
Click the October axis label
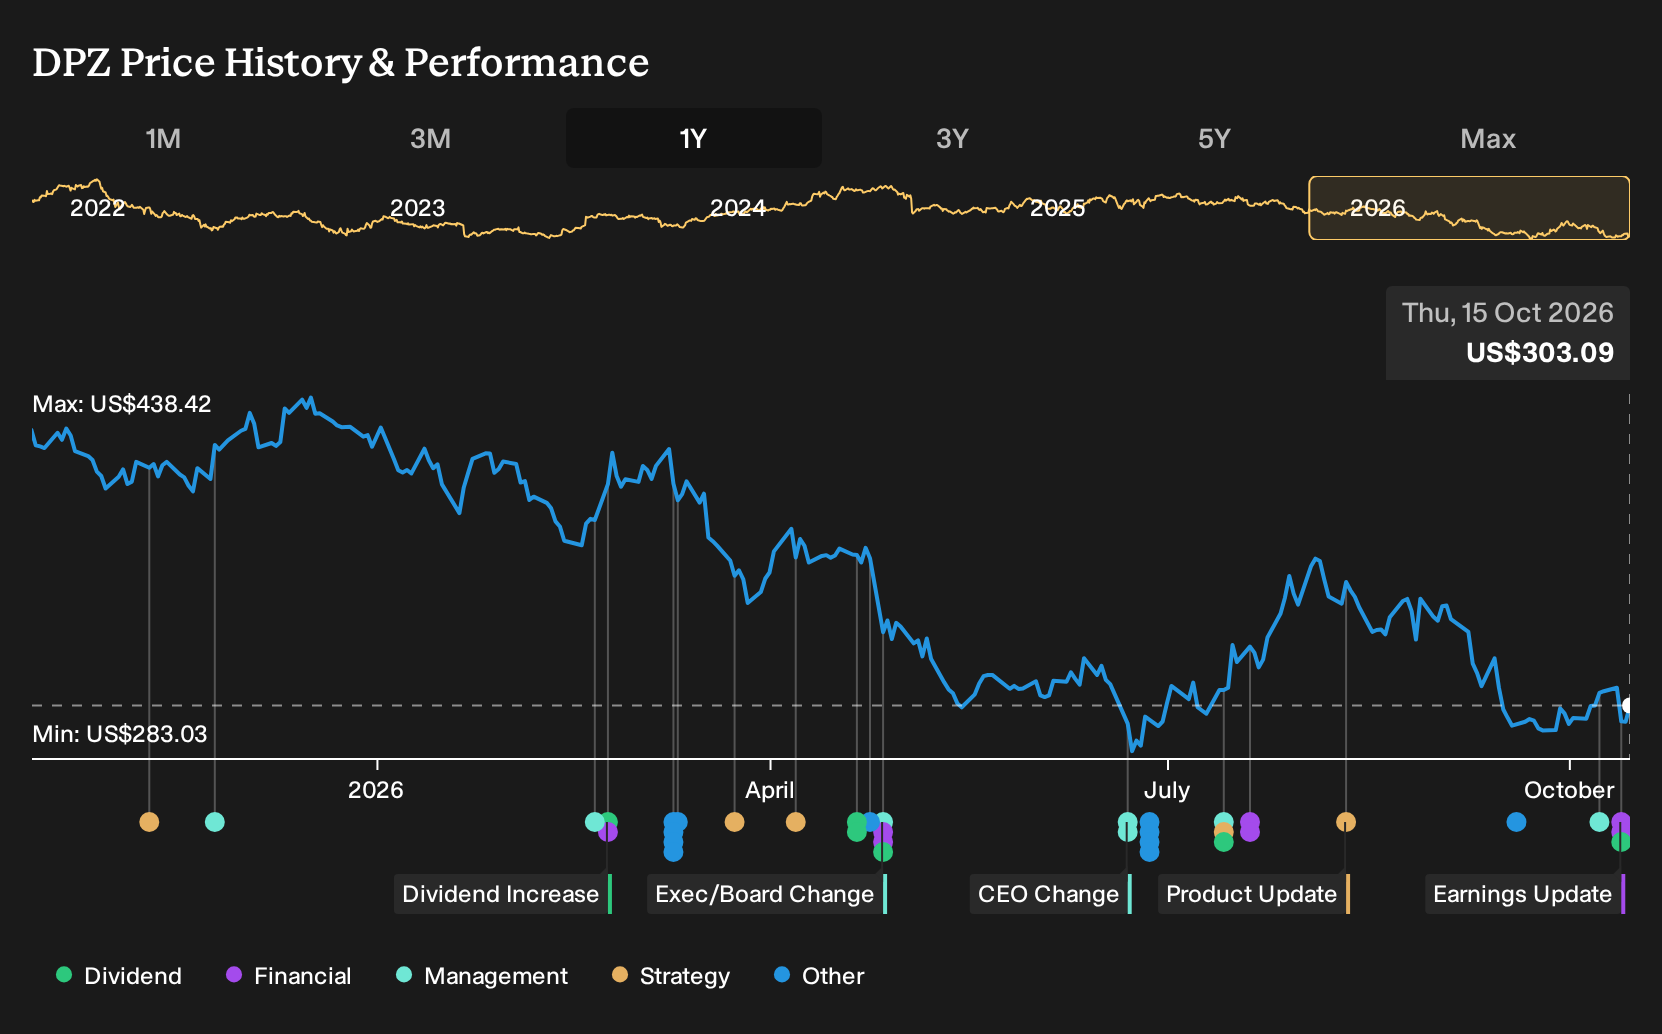tap(1569, 790)
